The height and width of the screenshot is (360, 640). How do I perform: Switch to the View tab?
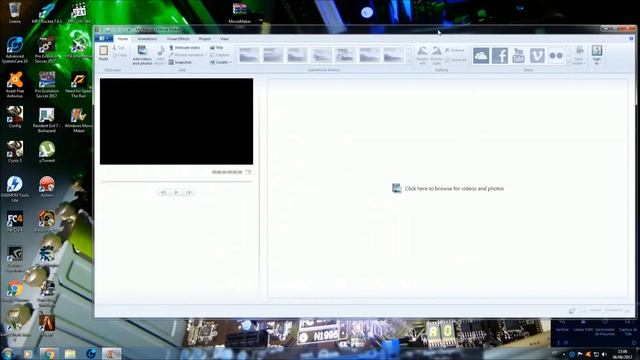click(x=224, y=39)
